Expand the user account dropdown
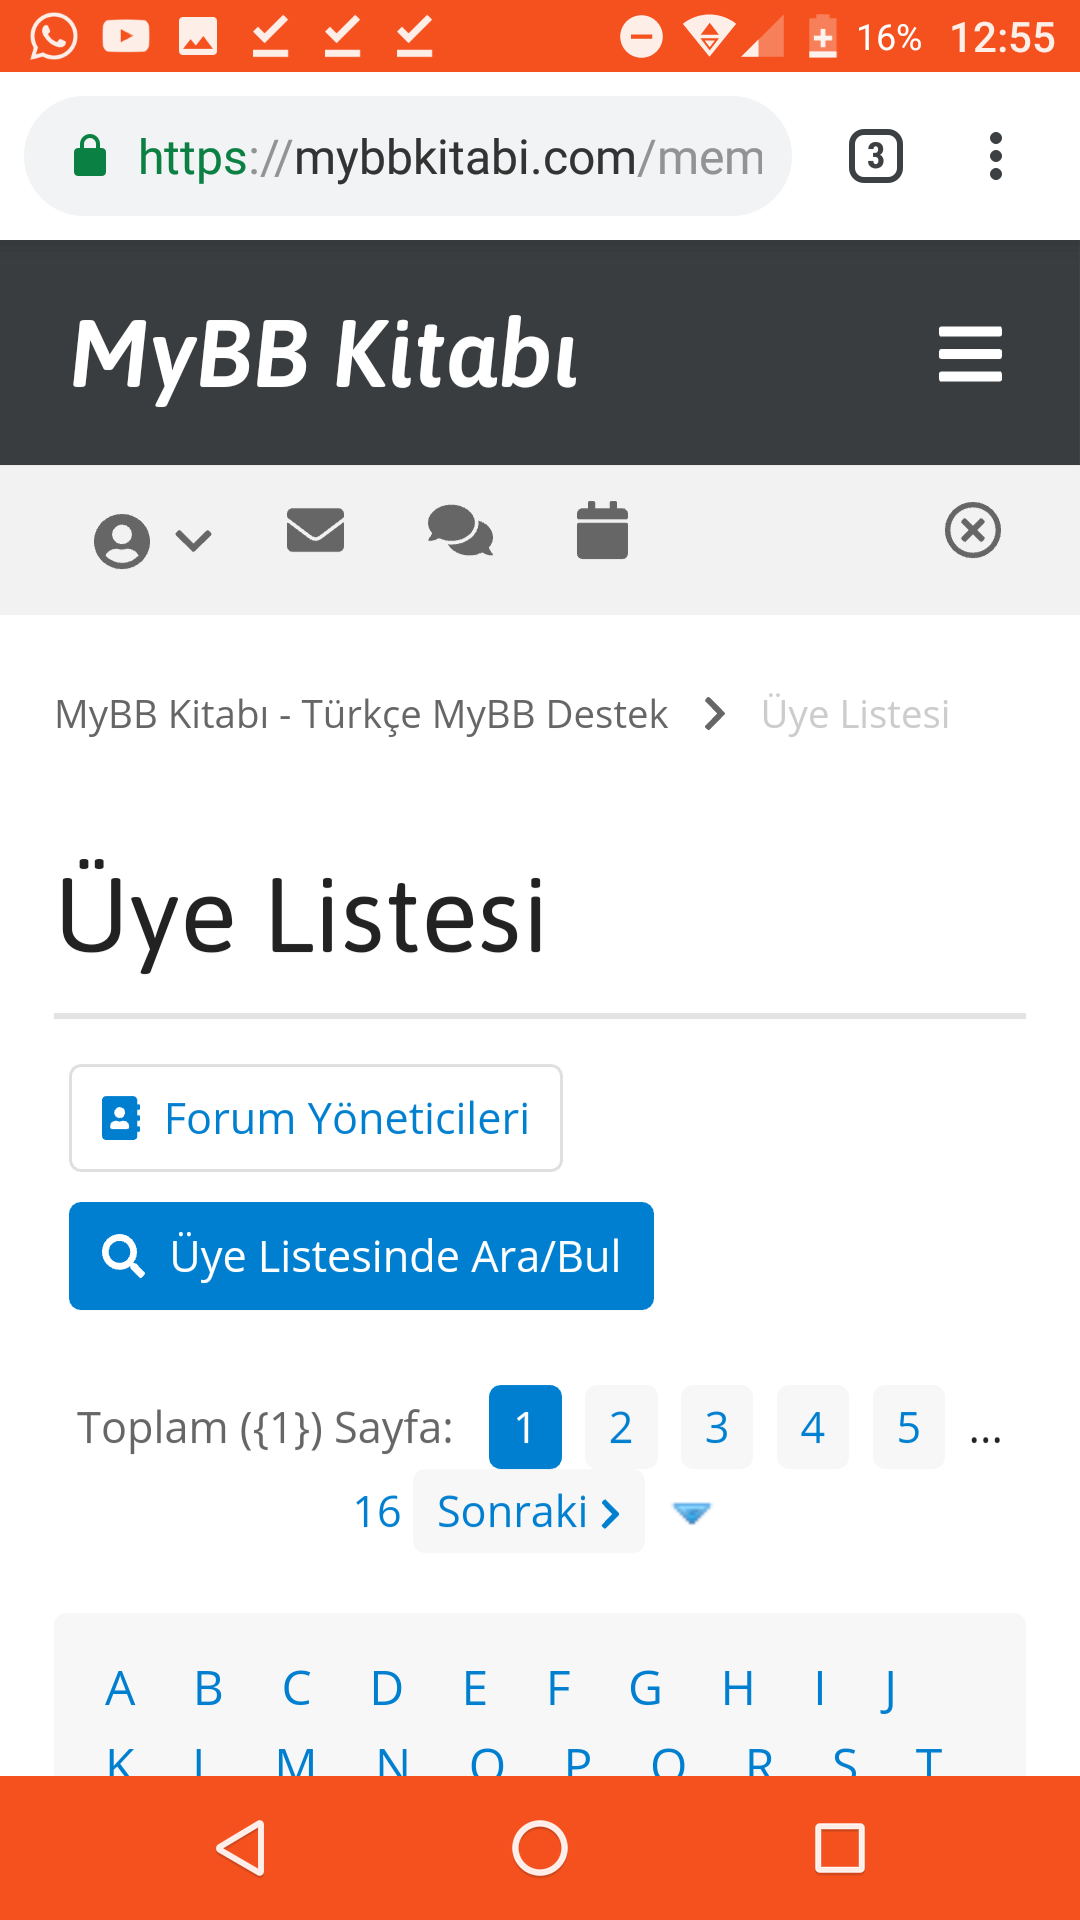 (x=152, y=540)
